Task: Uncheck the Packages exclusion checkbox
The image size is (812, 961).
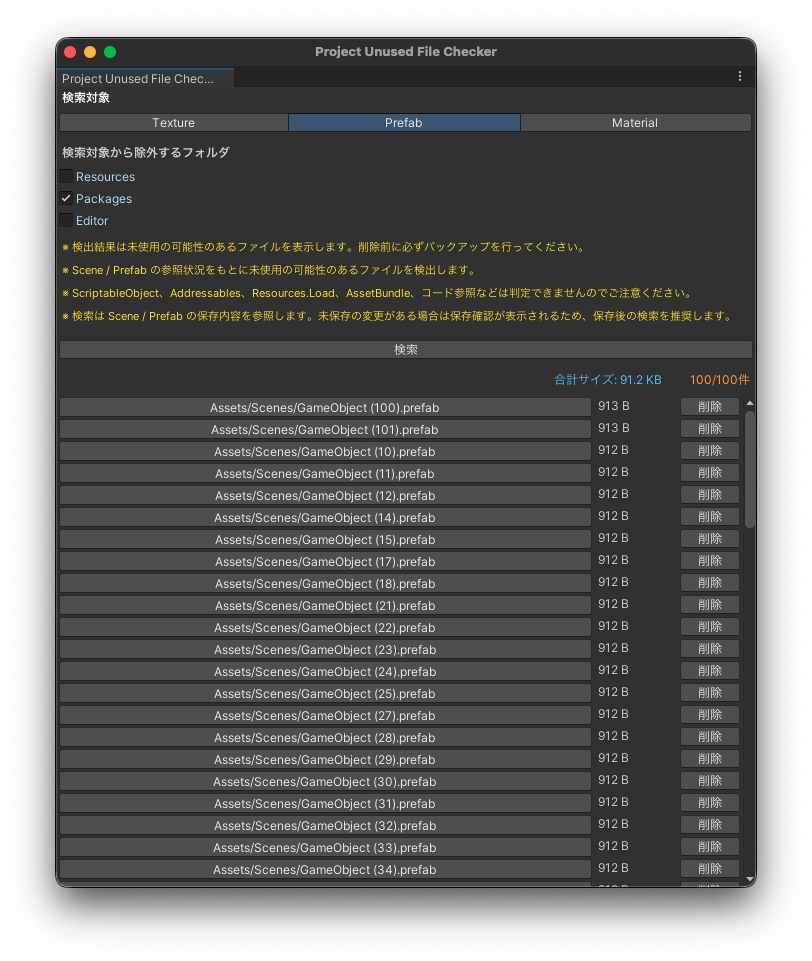Action: [x=66, y=198]
